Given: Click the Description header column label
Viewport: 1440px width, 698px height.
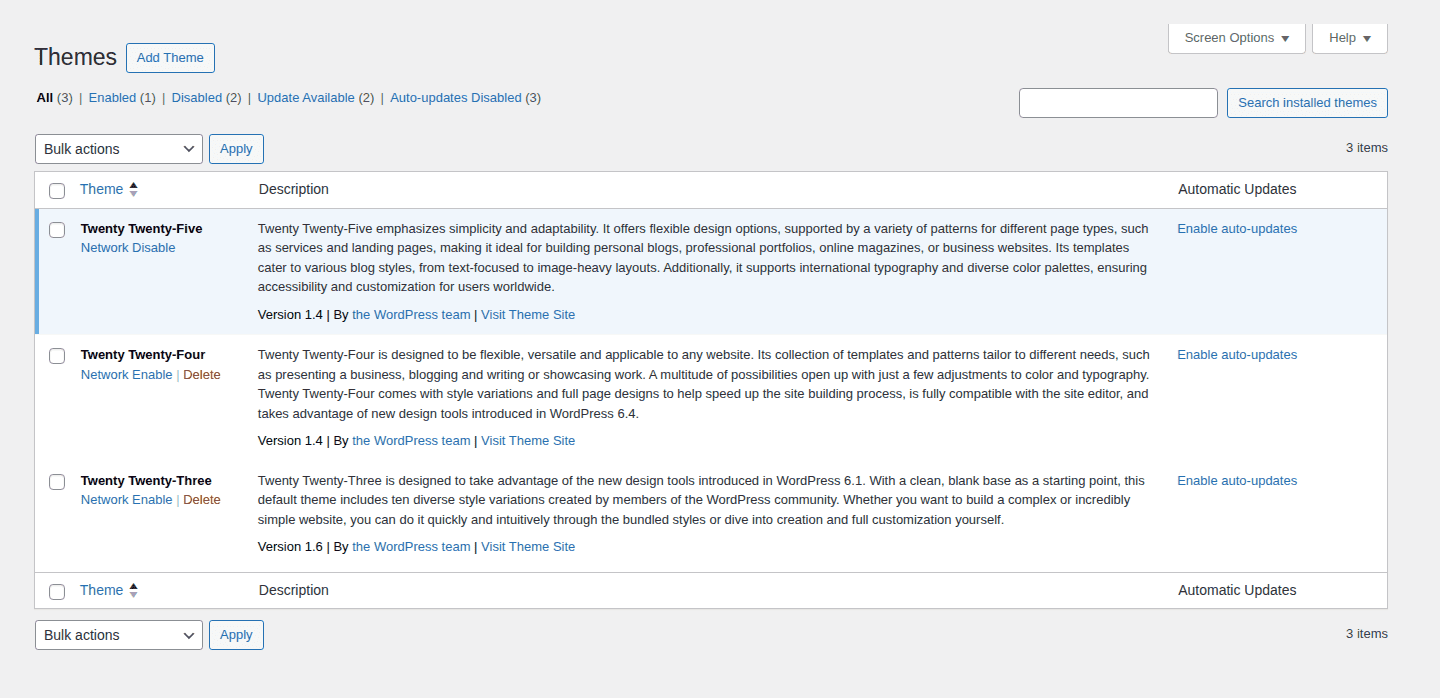Looking at the screenshot, I should point(294,189).
